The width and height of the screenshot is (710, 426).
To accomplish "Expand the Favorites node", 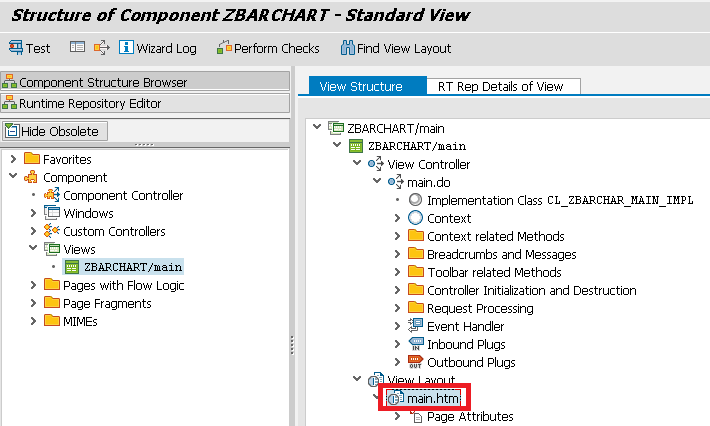I will (13, 158).
